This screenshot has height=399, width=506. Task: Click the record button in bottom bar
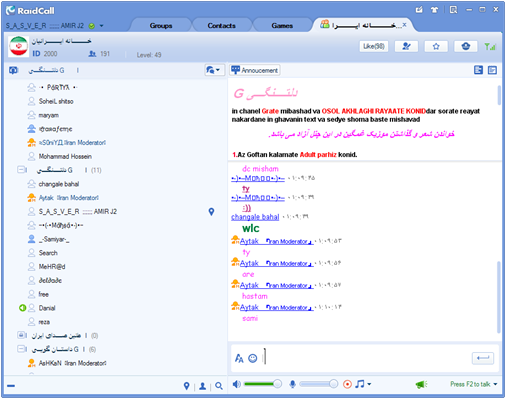347,384
